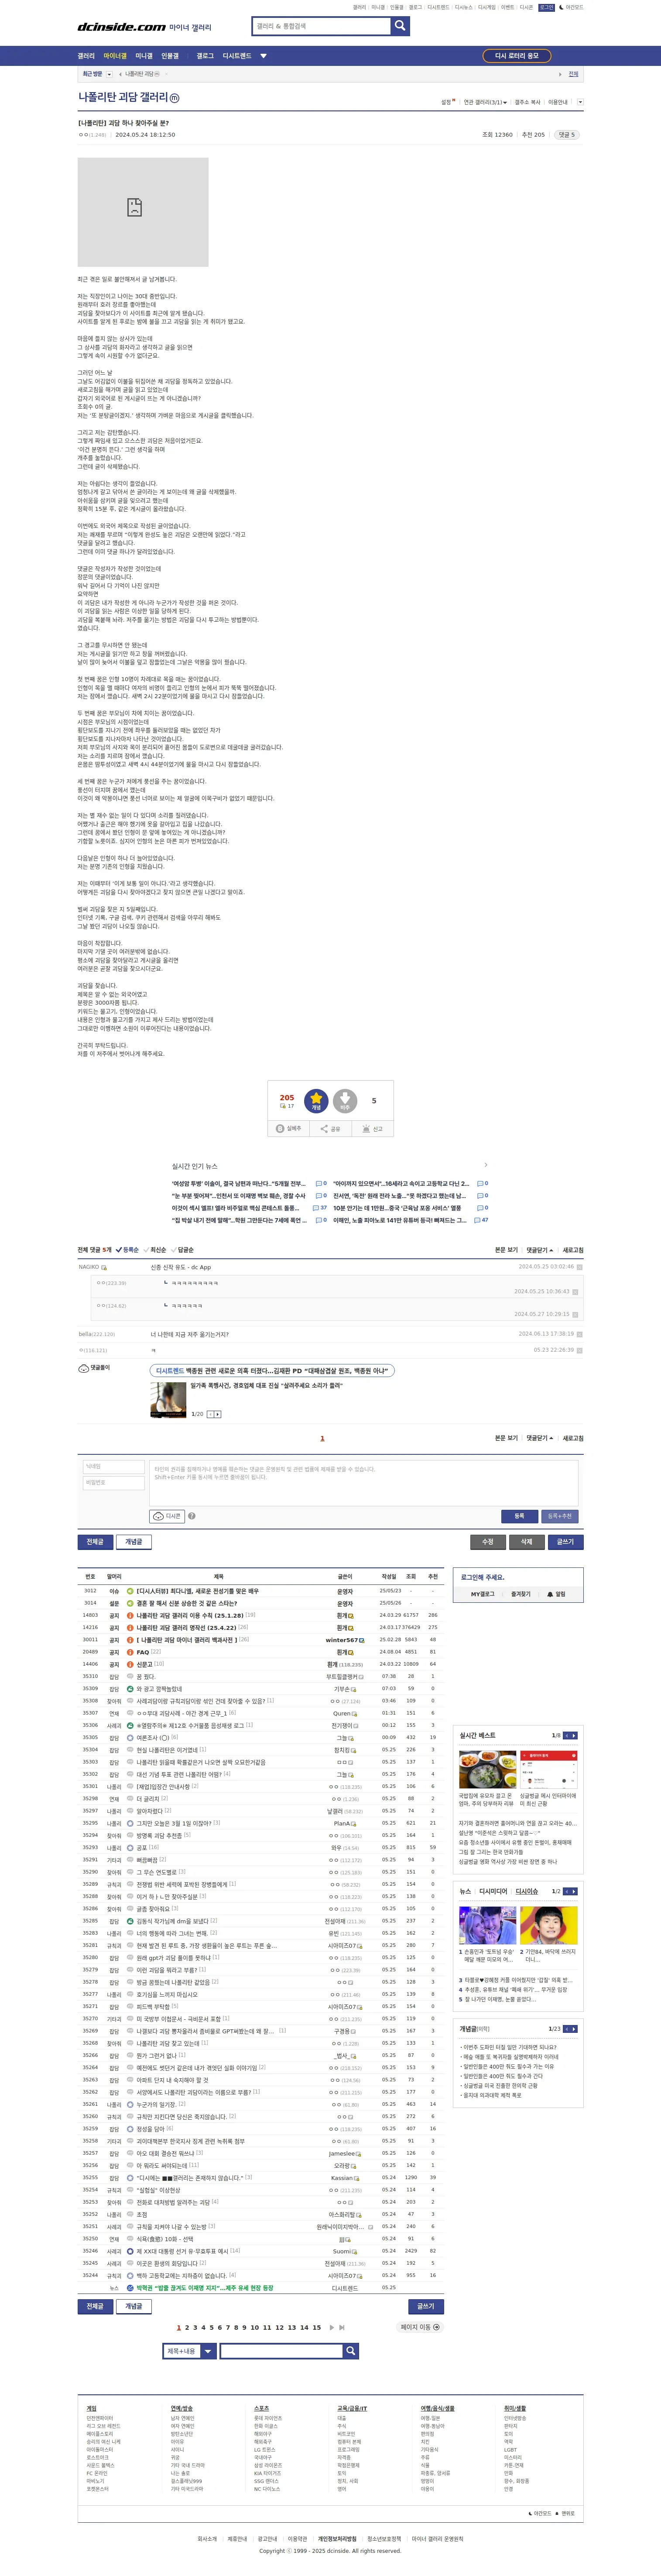Screen dimensions: 661x2576
Task: Expand arrow next to 이용안내
Action: [x=580, y=102]
